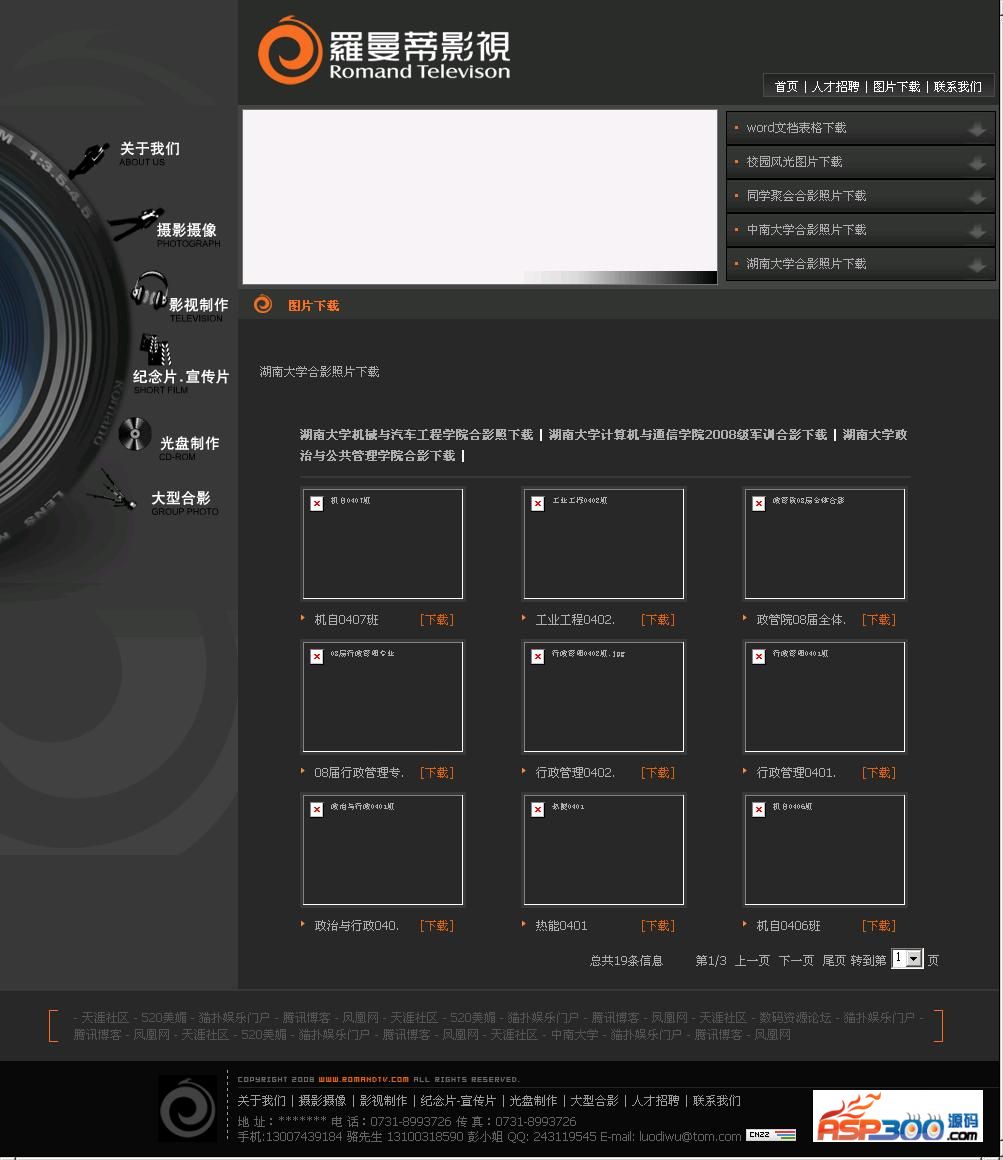Select 湖南大学合影照片下载 category

pyautogui.click(x=806, y=264)
